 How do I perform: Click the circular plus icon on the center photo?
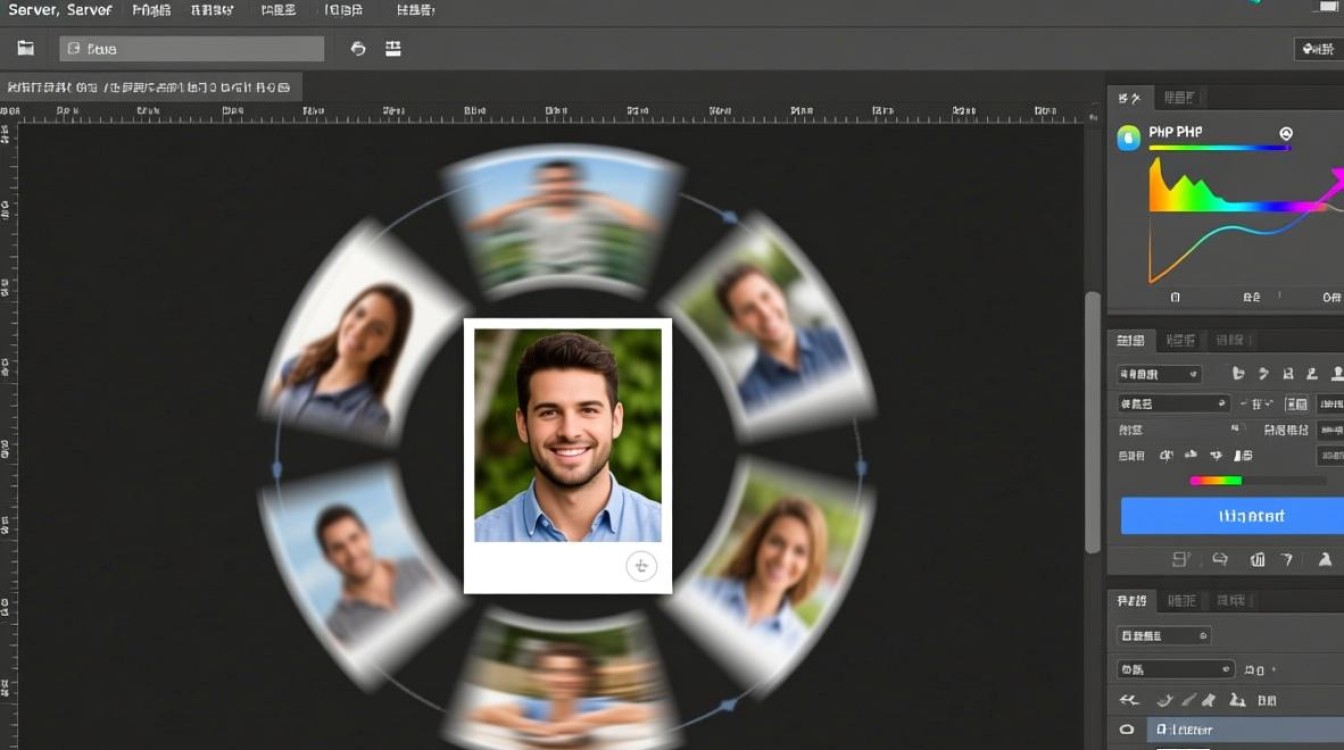tap(641, 566)
